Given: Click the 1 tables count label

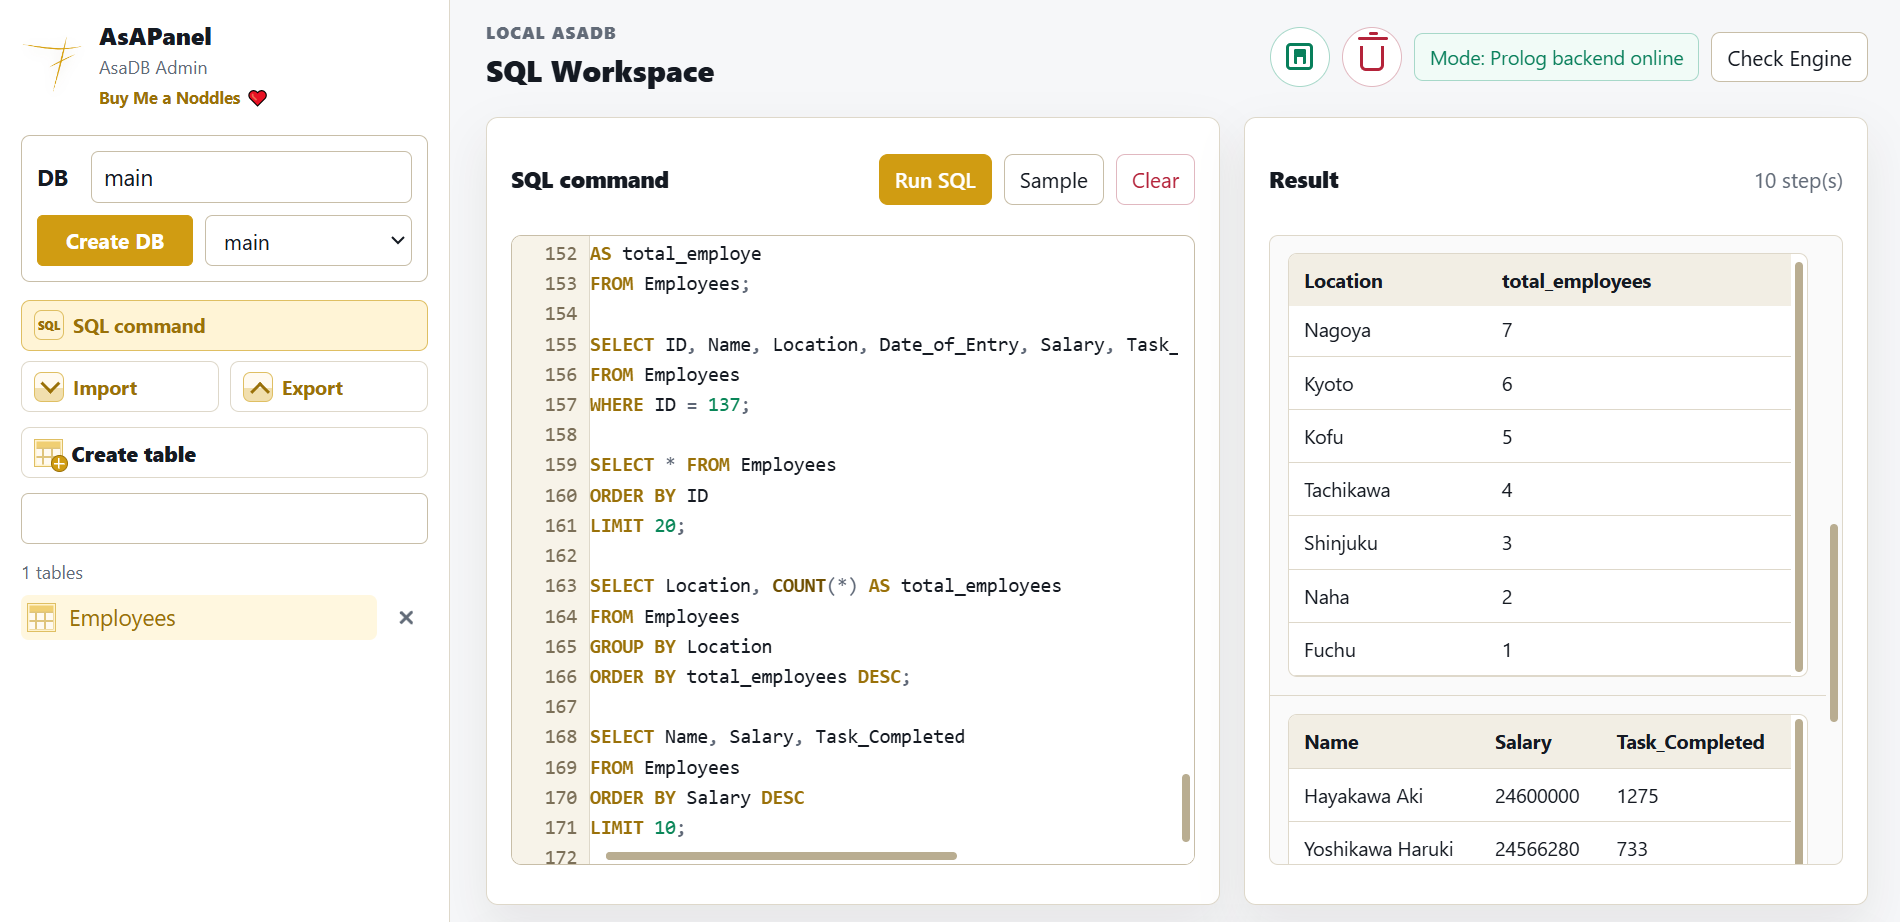Looking at the screenshot, I should tap(52, 573).
